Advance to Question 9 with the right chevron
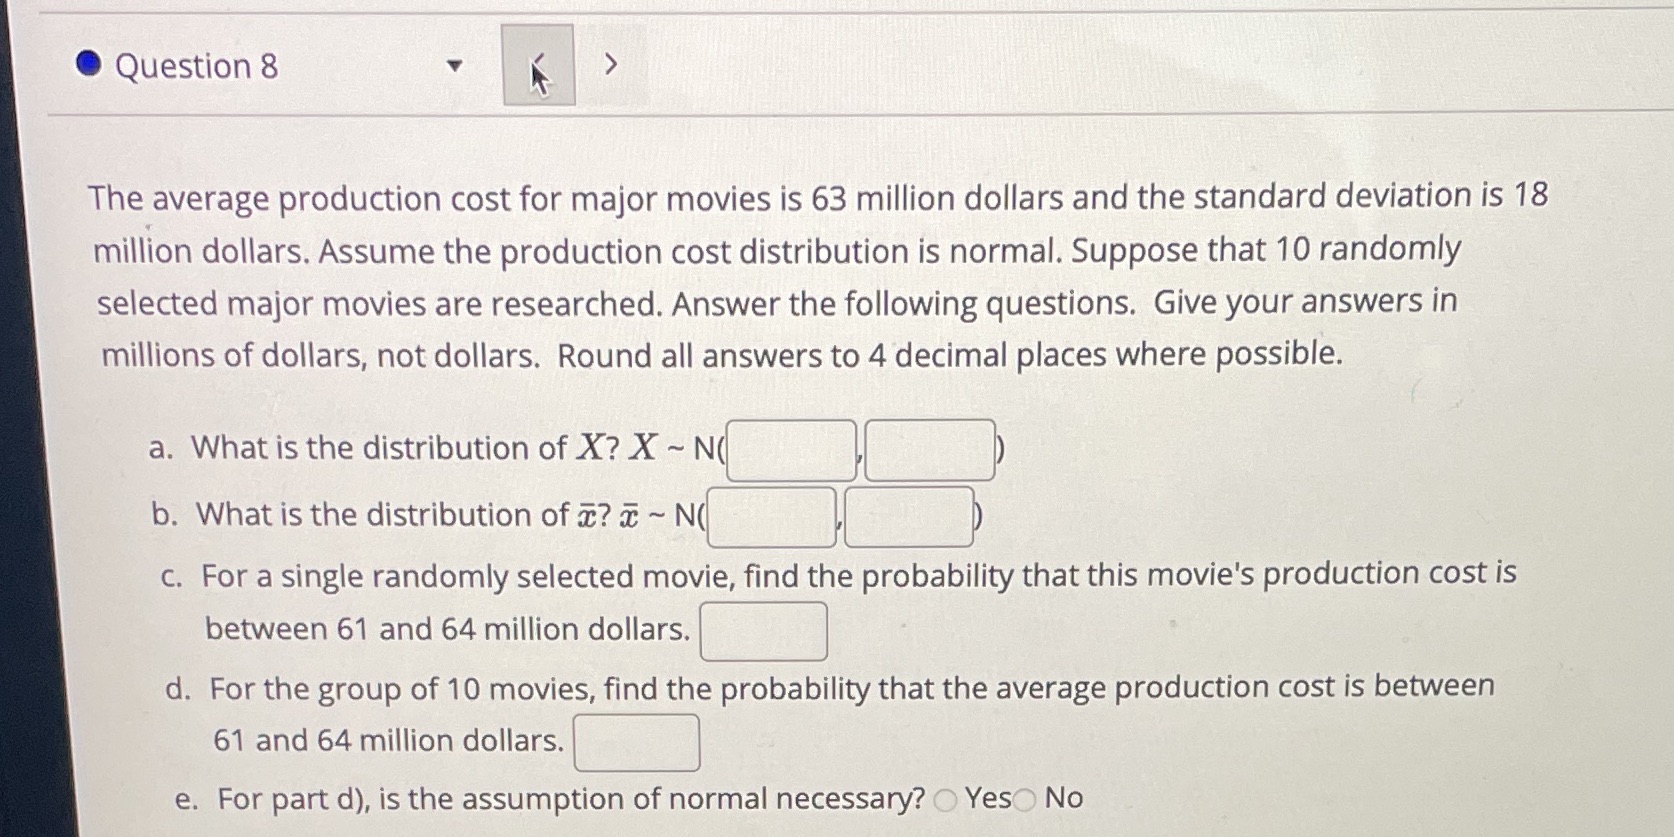The height and width of the screenshot is (837, 1674). click(611, 64)
